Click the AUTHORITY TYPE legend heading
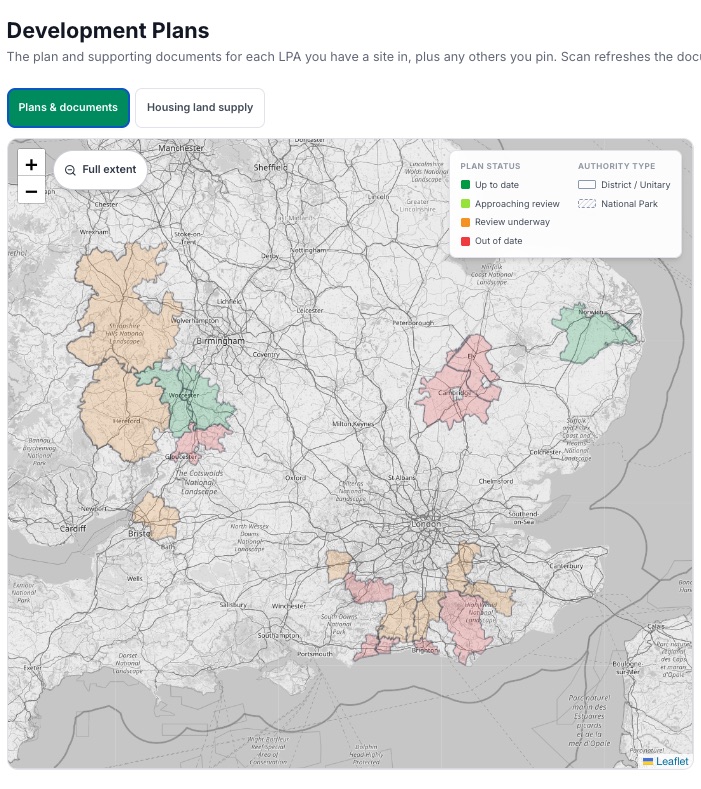701x789 pixels. coord(616,166)
